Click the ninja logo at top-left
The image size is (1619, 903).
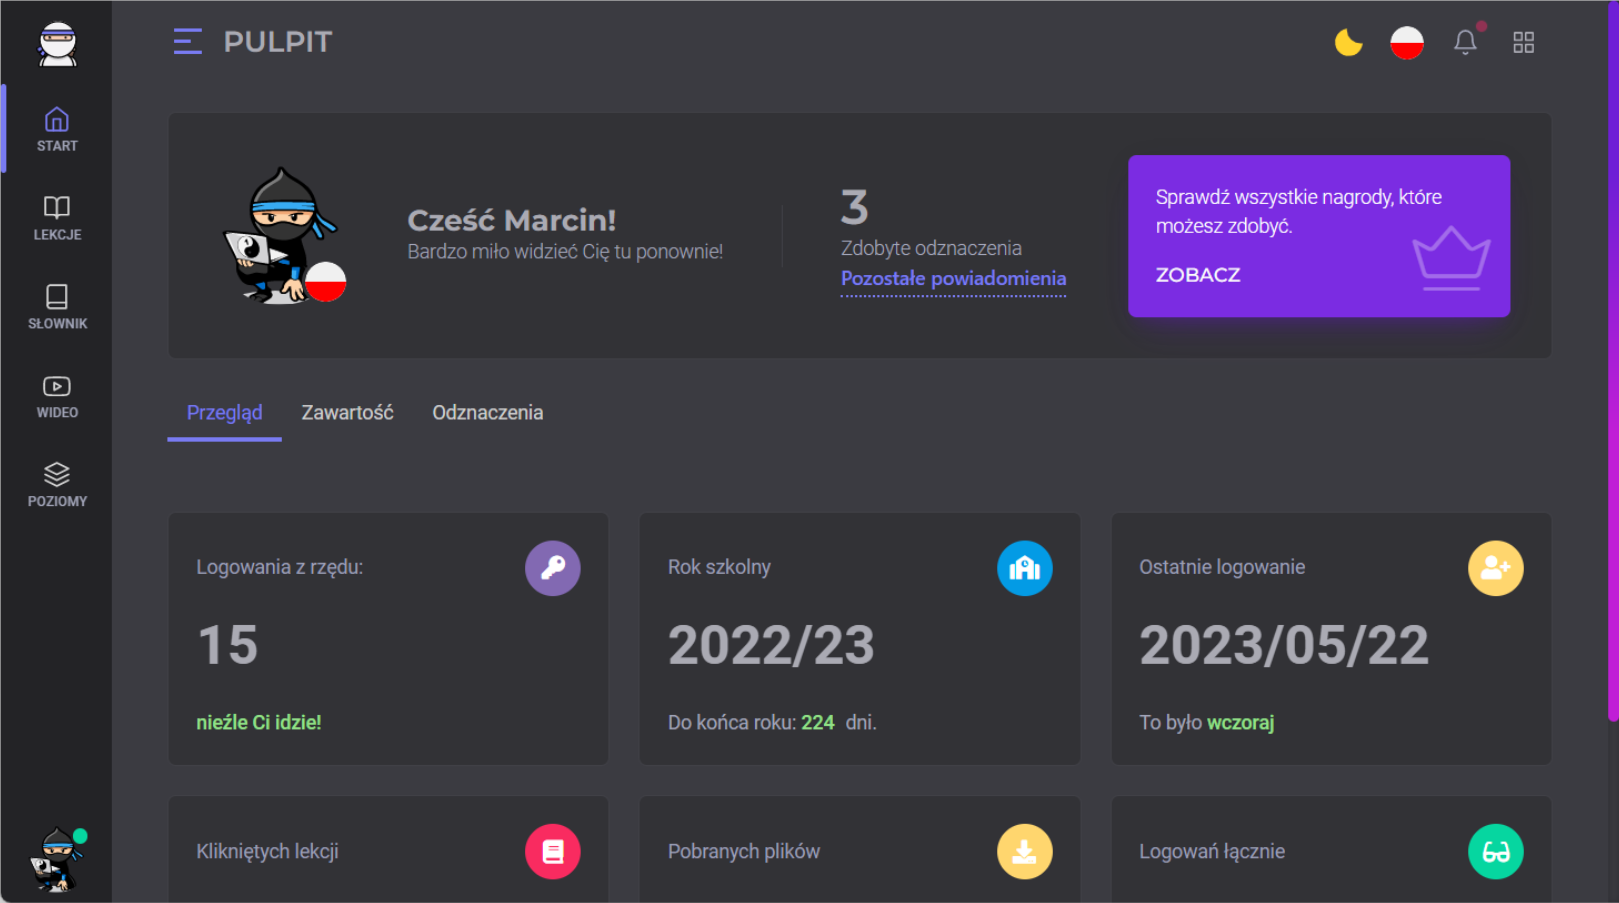pyautogui.click(x=57, y=44)
